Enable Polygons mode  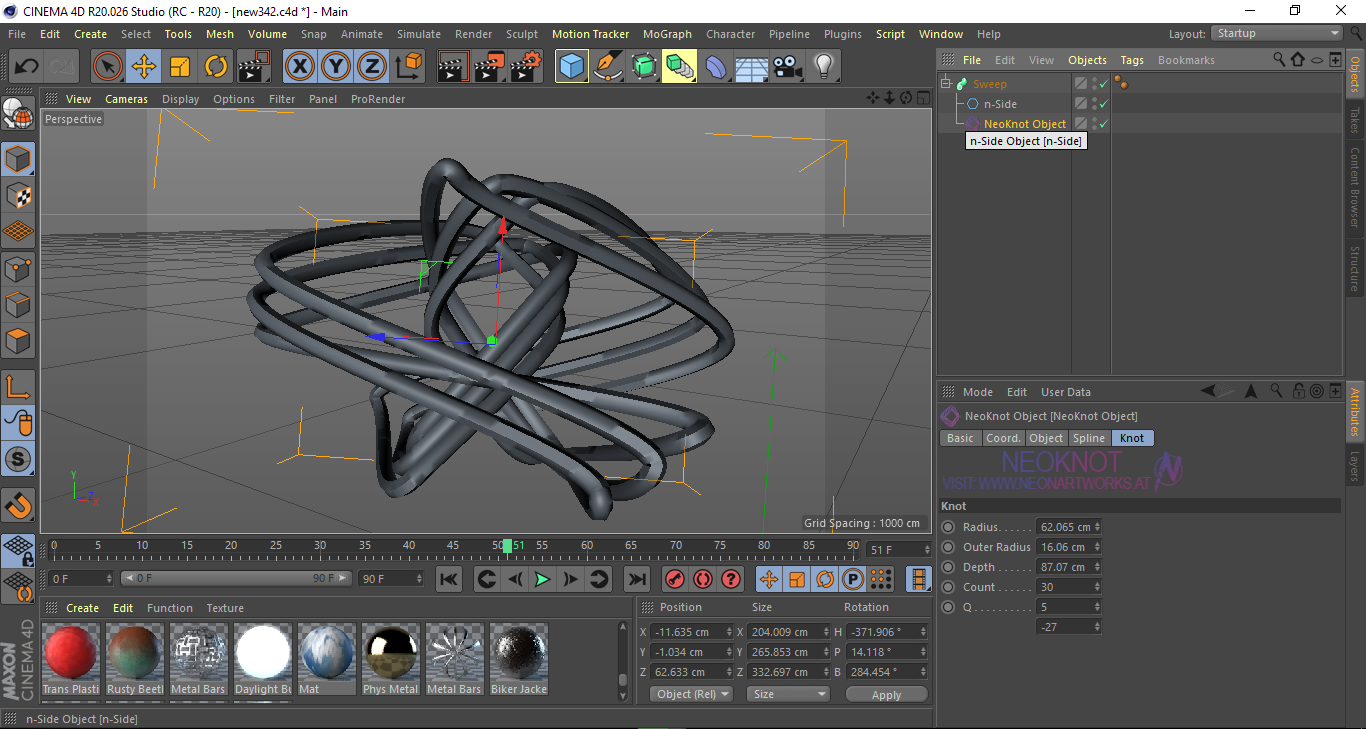[x=18, y=341]
